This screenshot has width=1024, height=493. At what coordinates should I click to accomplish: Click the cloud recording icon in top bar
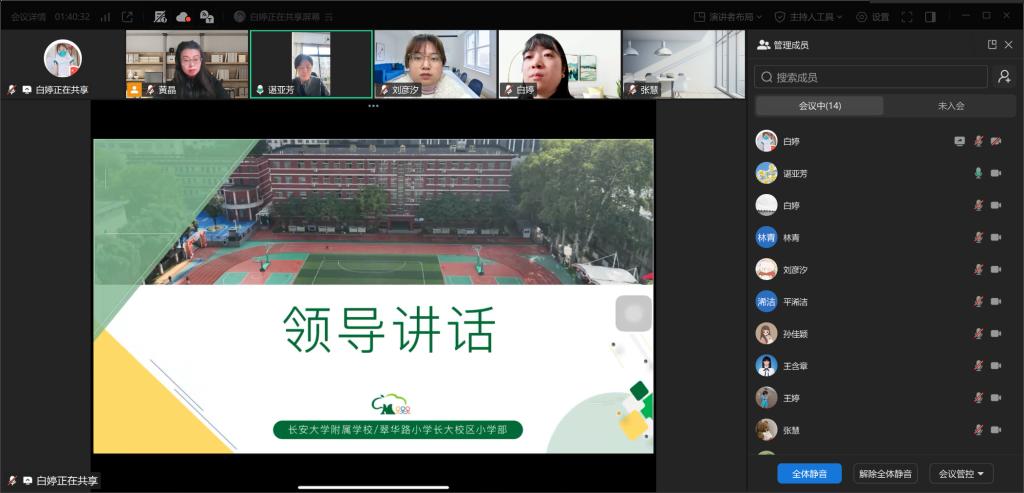(183, 17)
